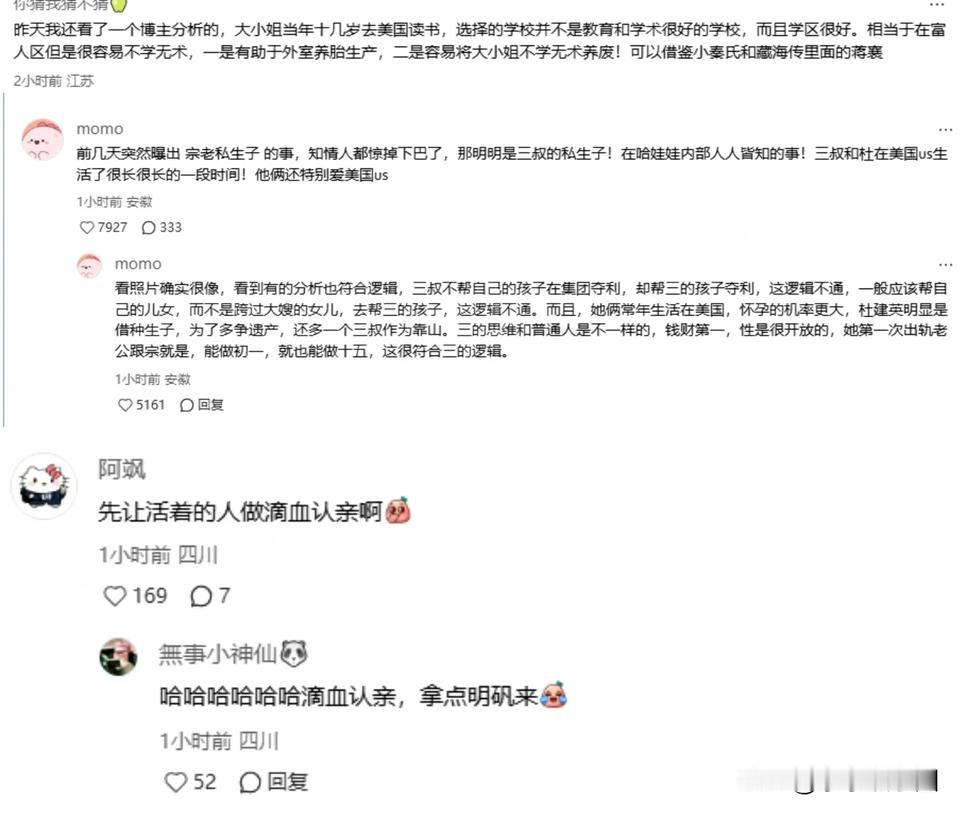The width and height of the screenshot is (960, 814).
Task: Open momo's pink avatar on the first momo comment
Action: [42, 140]
